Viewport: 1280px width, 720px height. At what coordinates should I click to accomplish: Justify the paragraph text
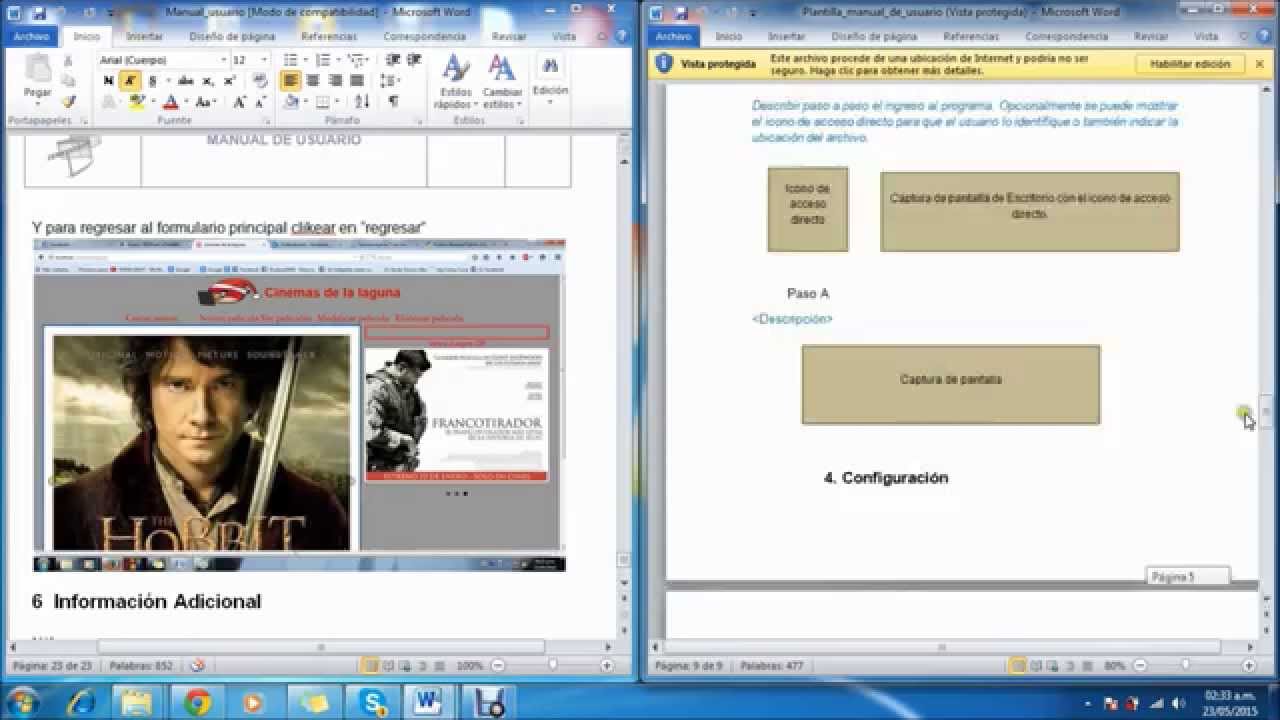tap(357, 81)
